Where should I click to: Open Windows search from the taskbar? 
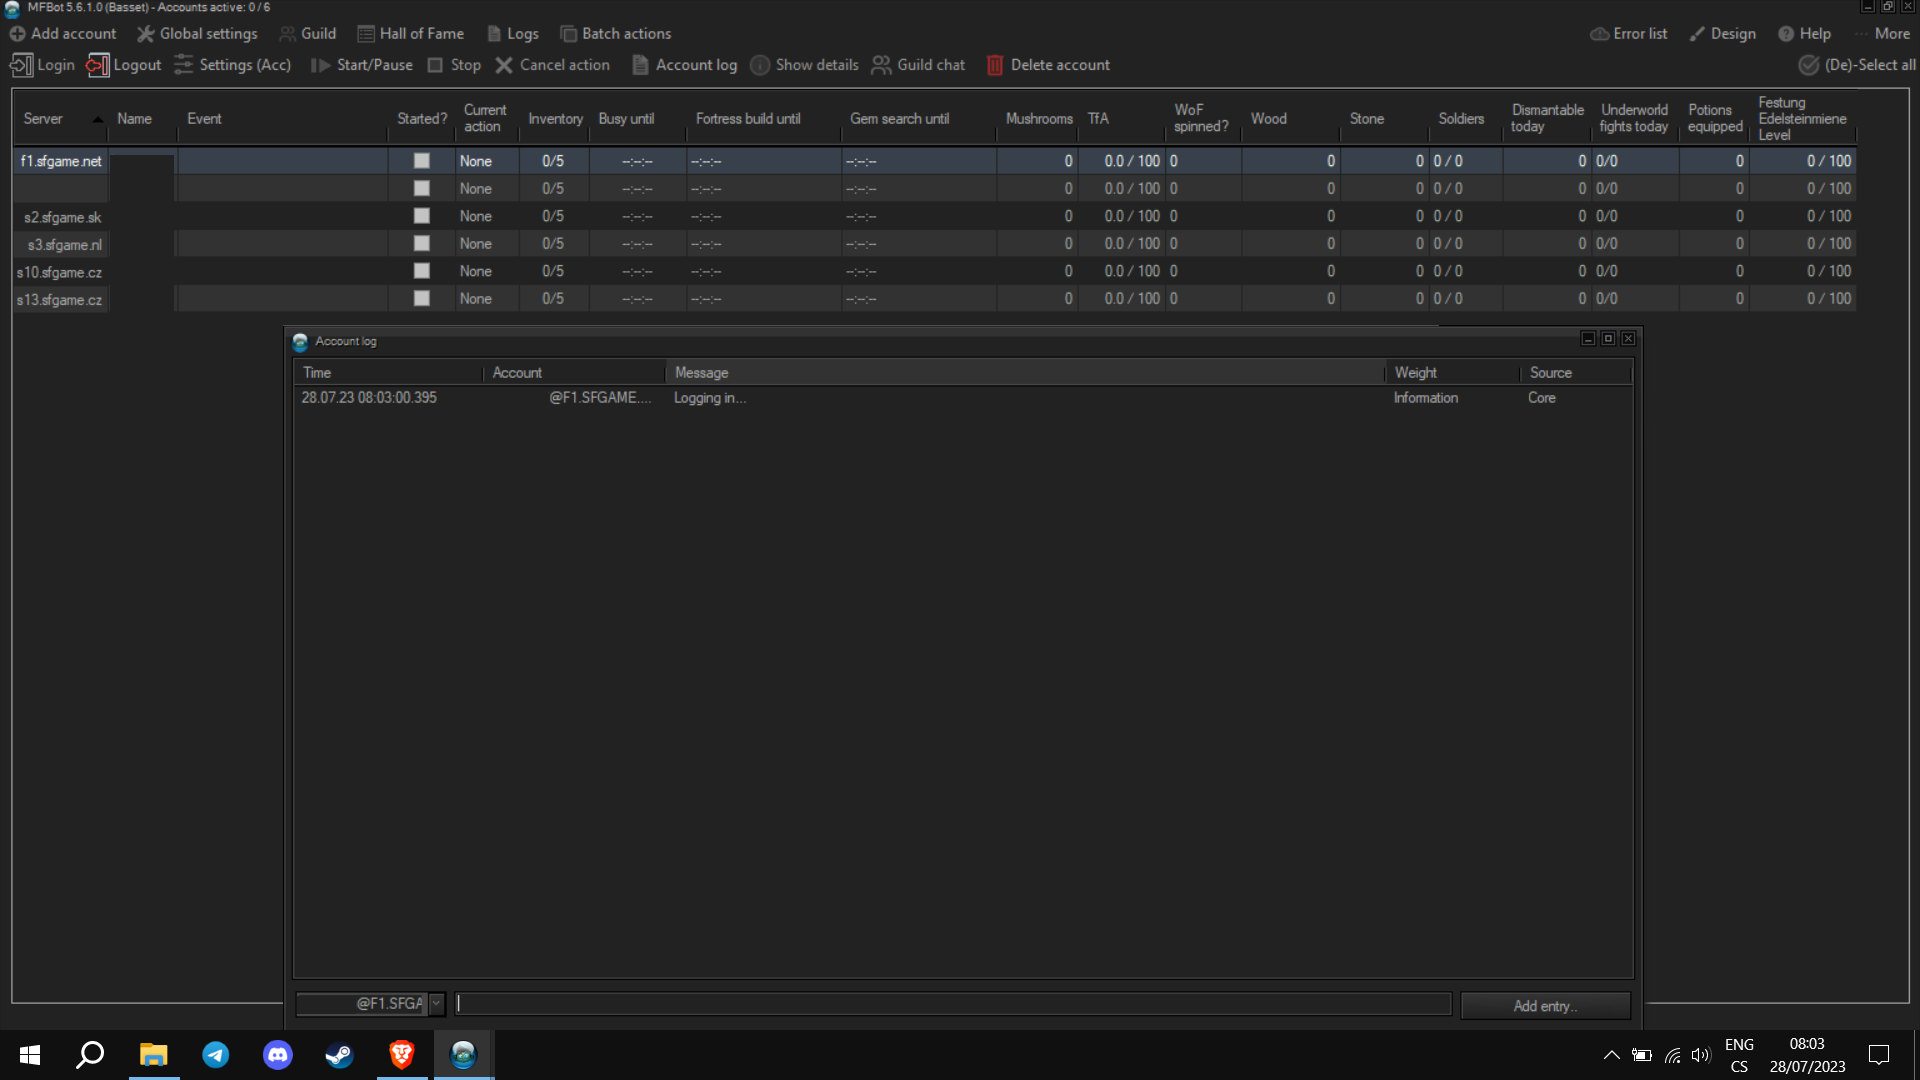[91, 1055]
